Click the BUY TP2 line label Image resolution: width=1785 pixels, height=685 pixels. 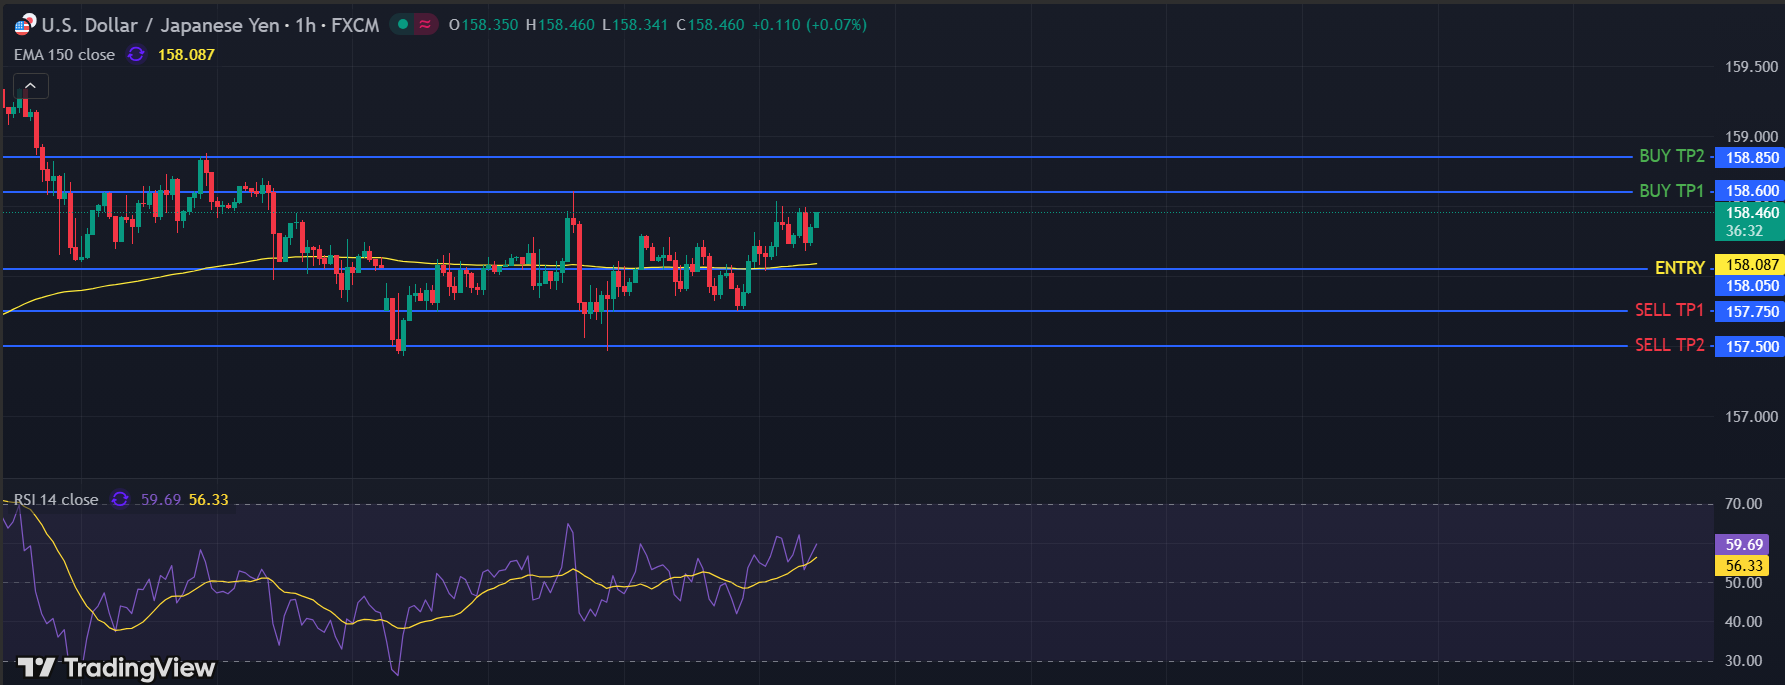pos(1671,156)
